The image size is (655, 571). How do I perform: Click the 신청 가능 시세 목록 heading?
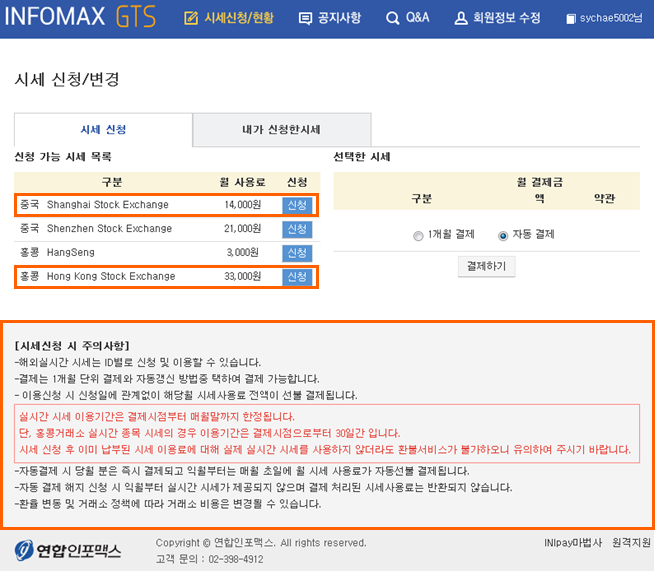pyautogui.click(x=63, y=157)
